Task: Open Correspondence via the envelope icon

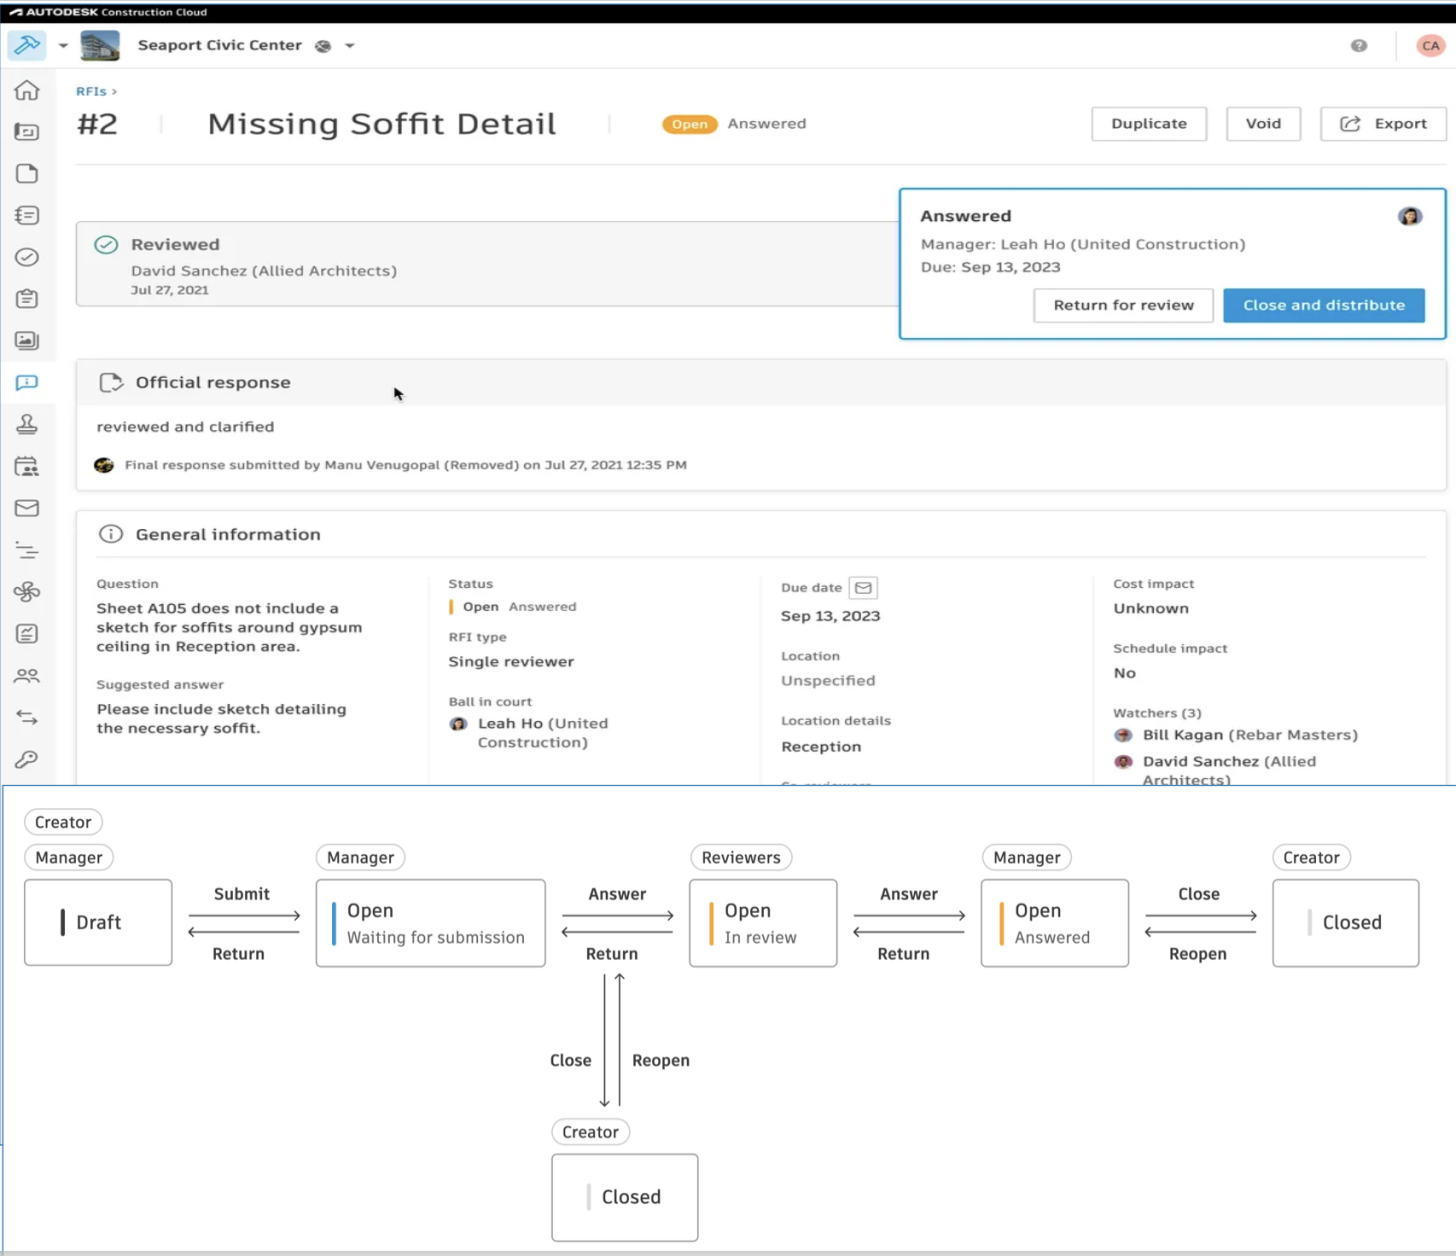Action: 27,508
